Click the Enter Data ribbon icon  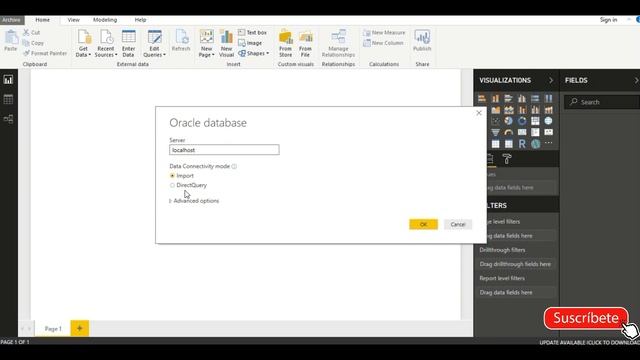tap(129, 43)
